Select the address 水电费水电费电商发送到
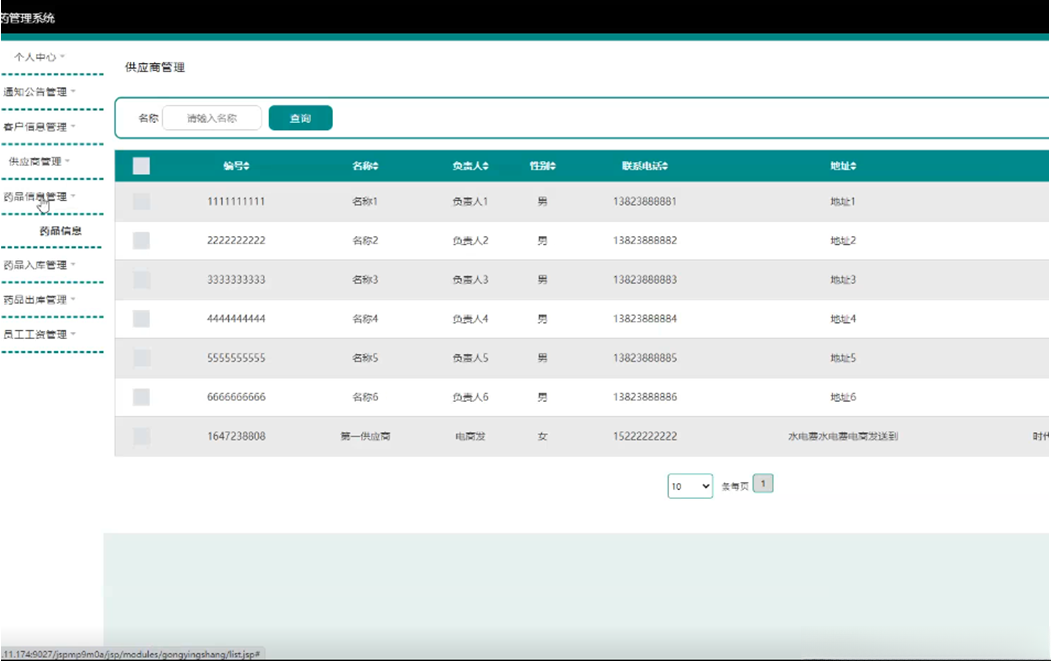Viewport: 1051px width, 661px height. [843, 436]
